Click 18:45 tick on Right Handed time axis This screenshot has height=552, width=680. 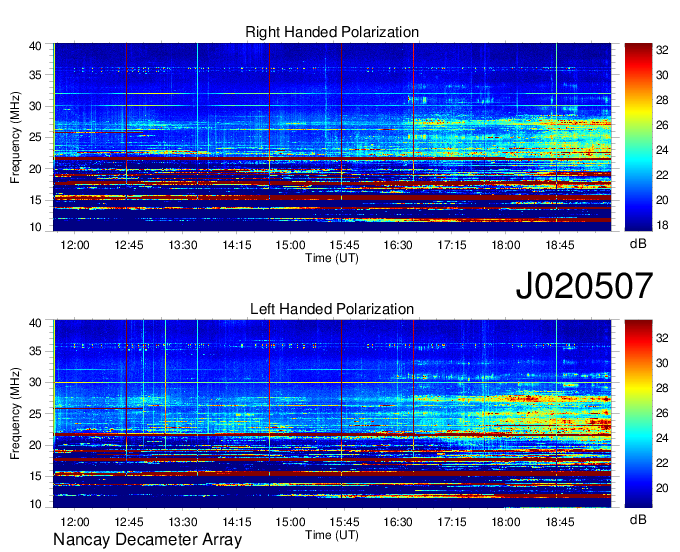(559, 245)
